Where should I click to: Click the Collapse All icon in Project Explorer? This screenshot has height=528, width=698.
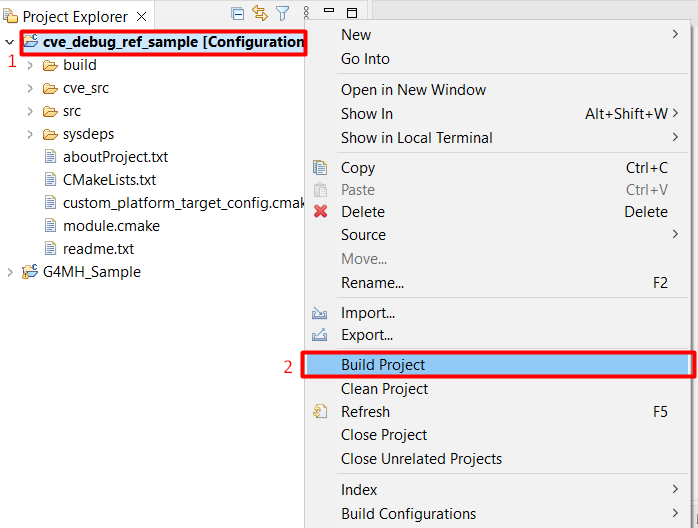[x=238, y=14]
